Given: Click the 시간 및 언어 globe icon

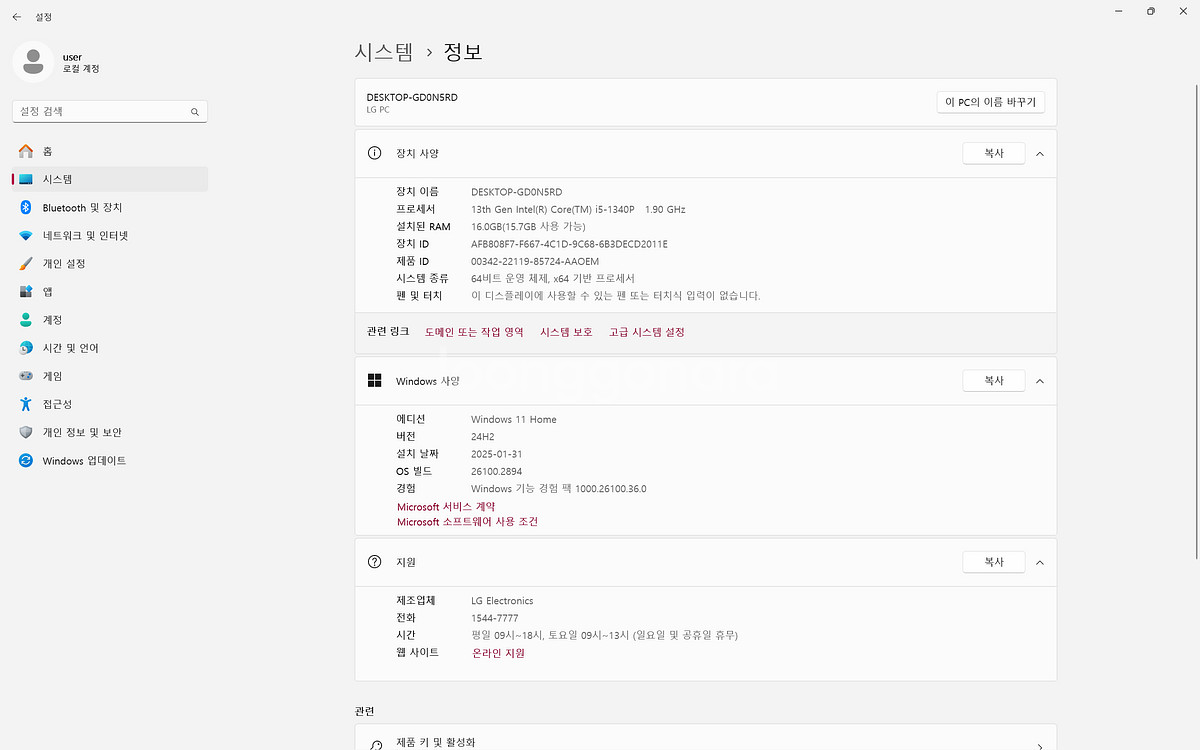Looking at the screenshot, I should pyautogui.click(x=26, y=348).
